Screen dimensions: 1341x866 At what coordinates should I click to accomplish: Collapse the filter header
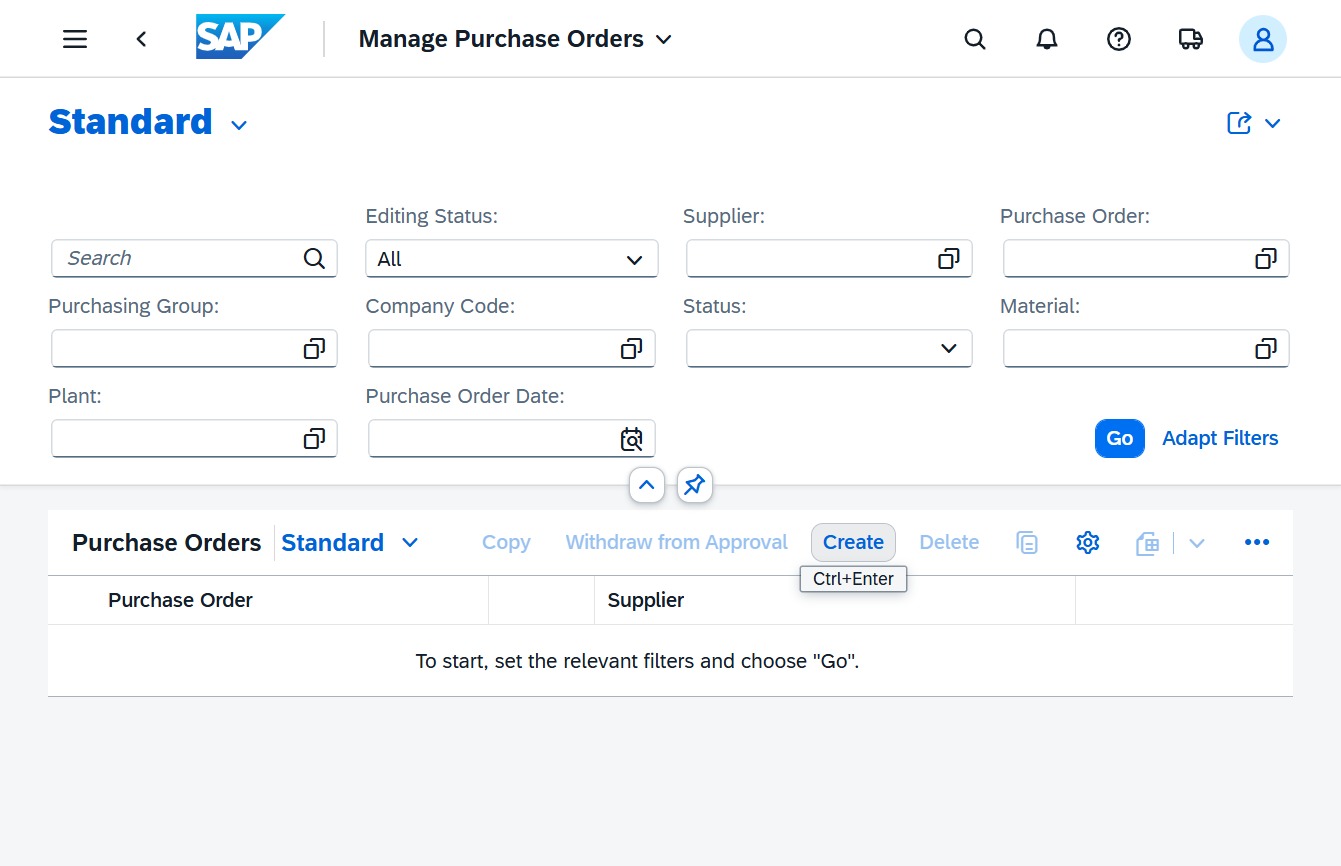pyautogui.click(x=646, y=486)
